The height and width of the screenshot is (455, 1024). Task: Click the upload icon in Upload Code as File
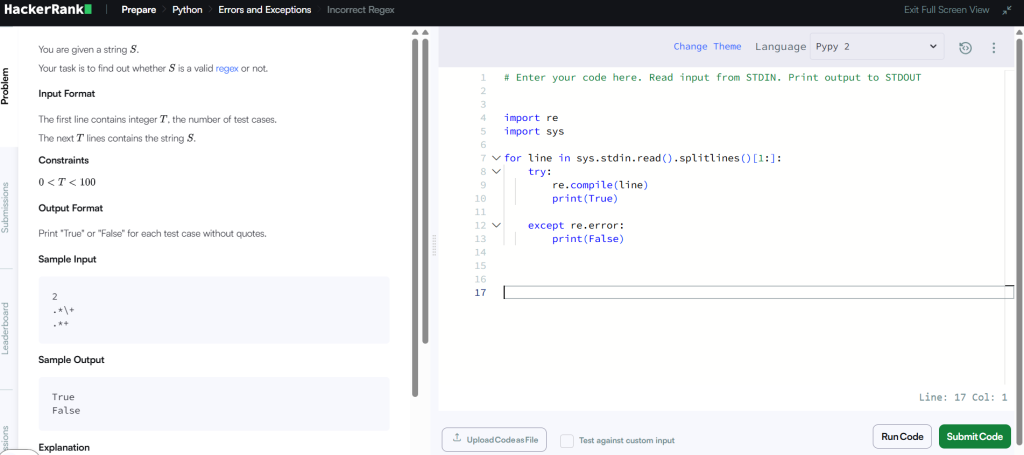click(x=457, y=439)
